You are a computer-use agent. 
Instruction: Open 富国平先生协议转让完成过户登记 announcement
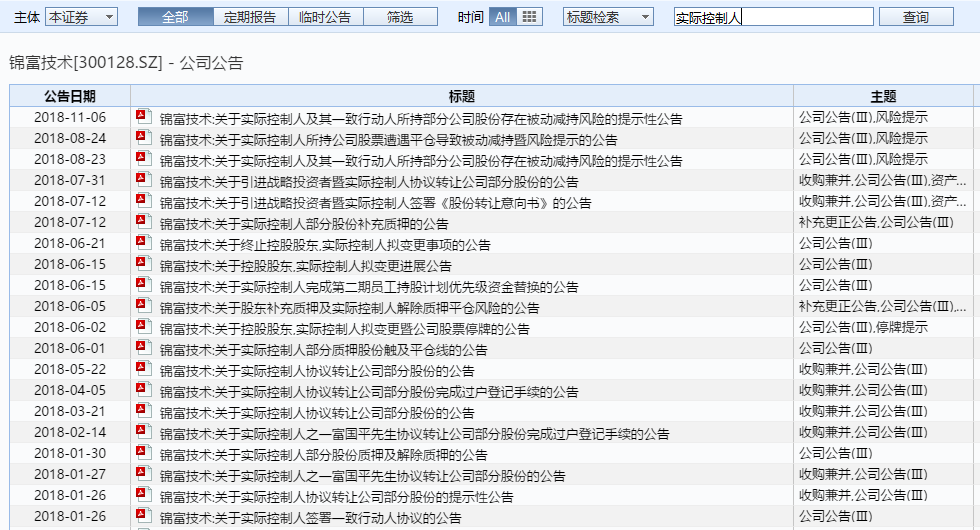point(414,433)
